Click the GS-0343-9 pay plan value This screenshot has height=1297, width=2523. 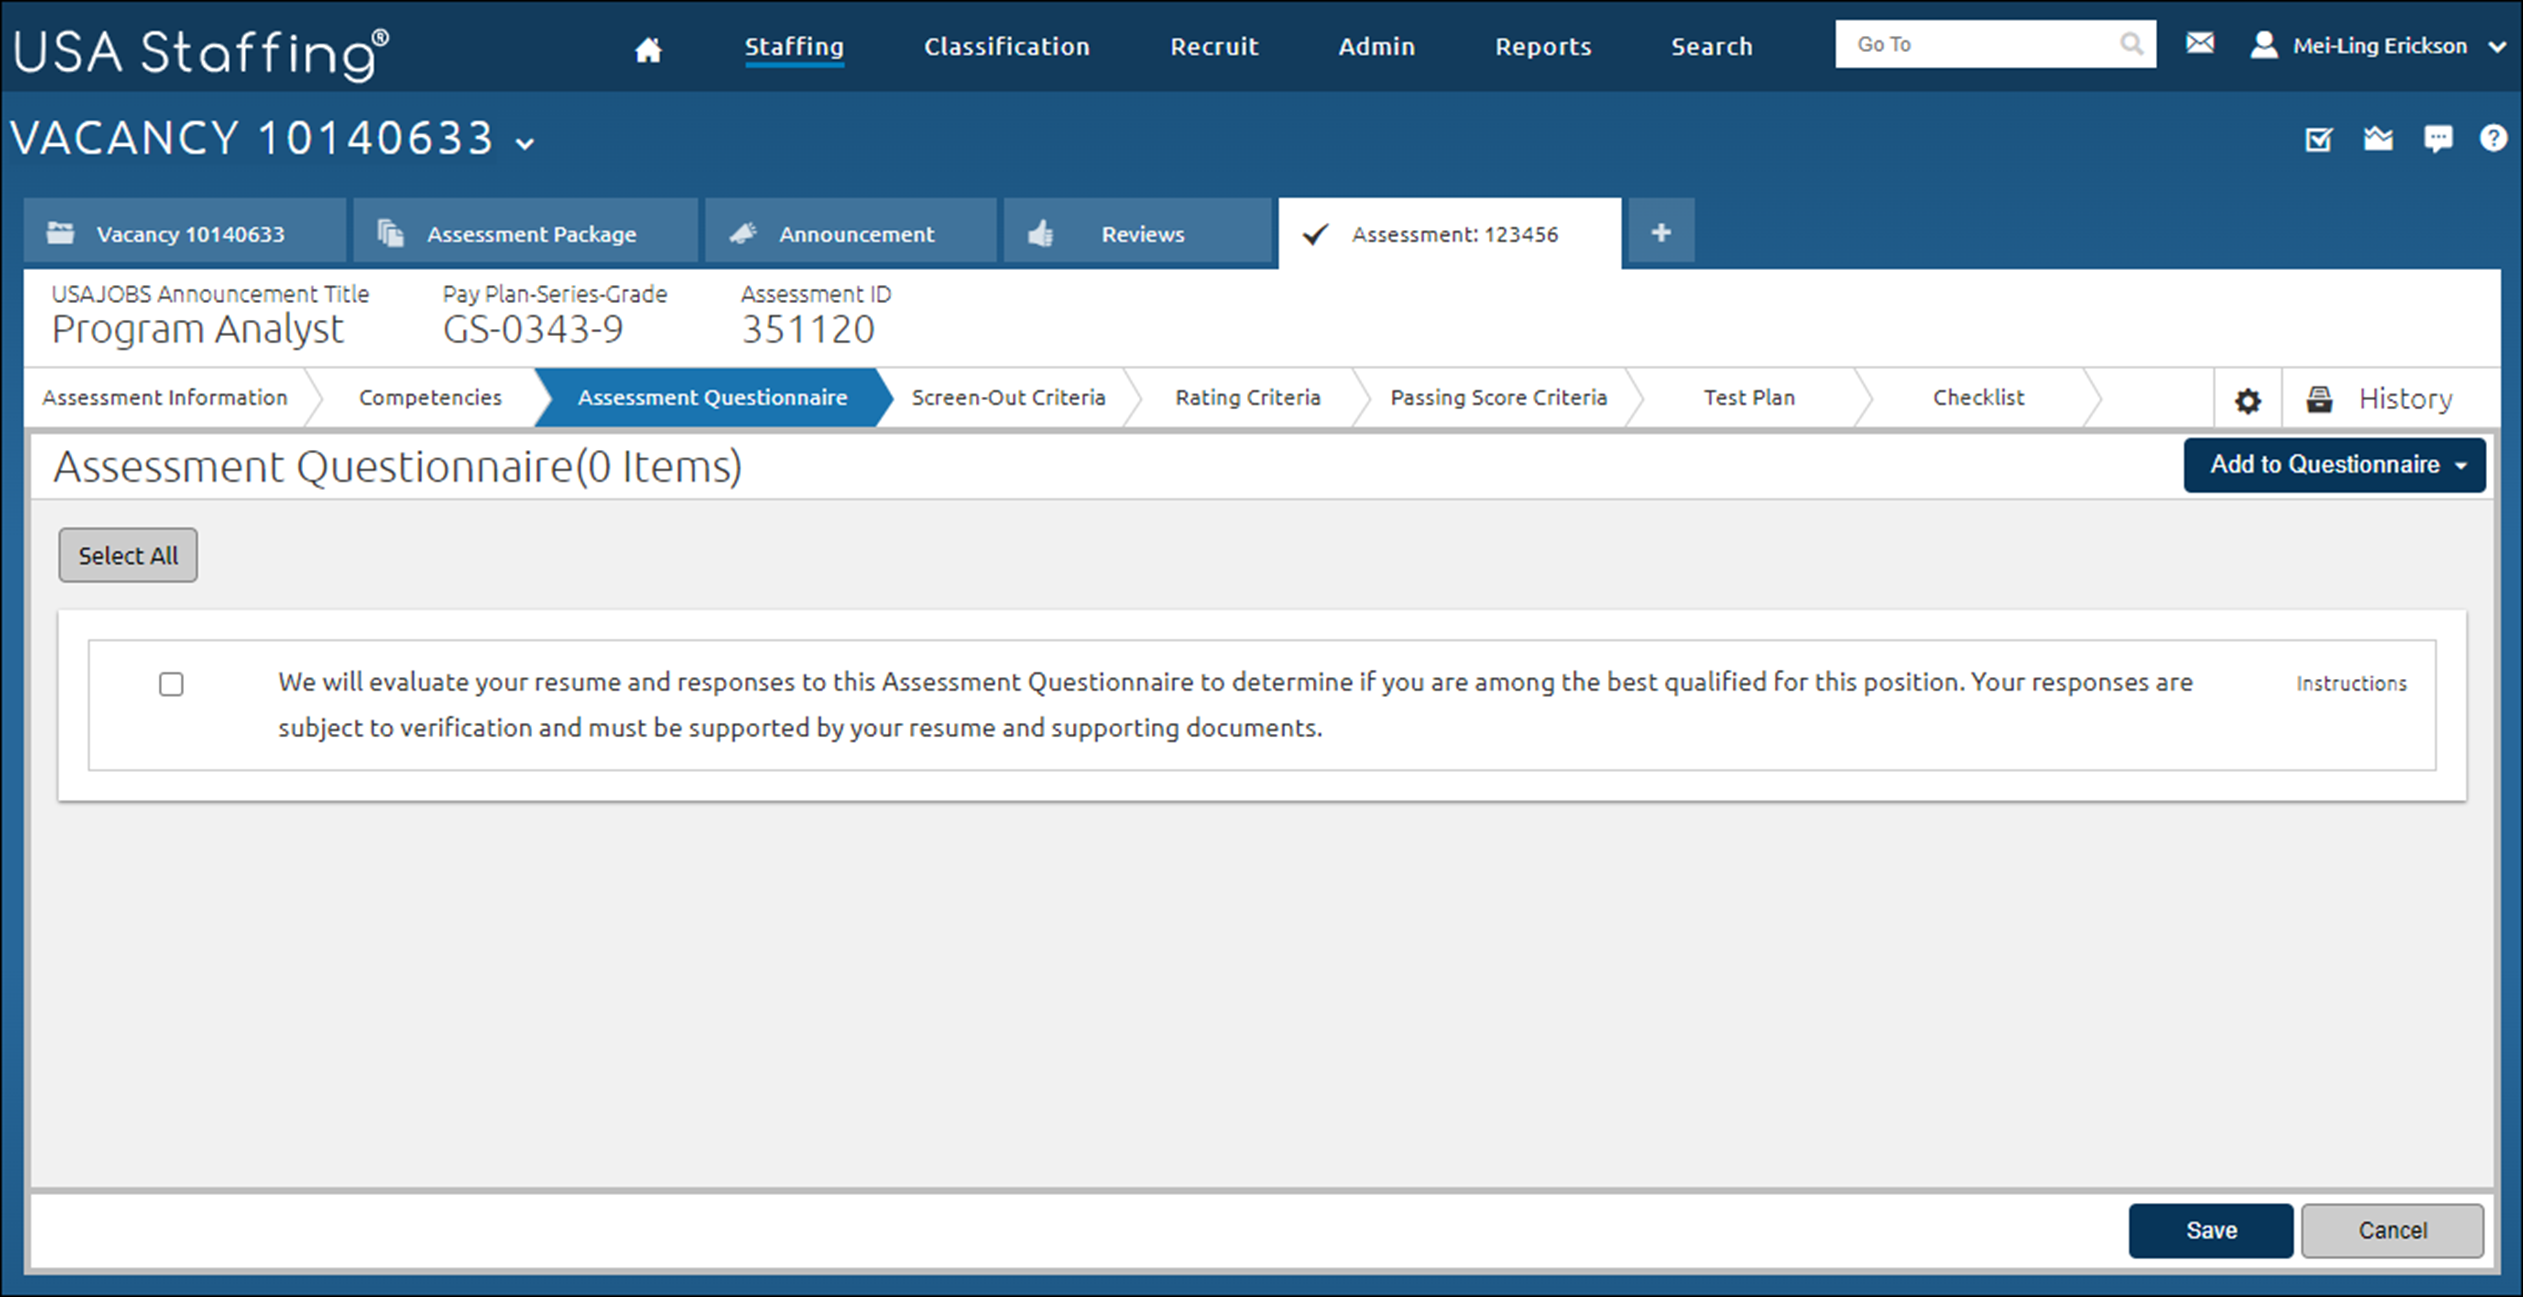(533, 330)
